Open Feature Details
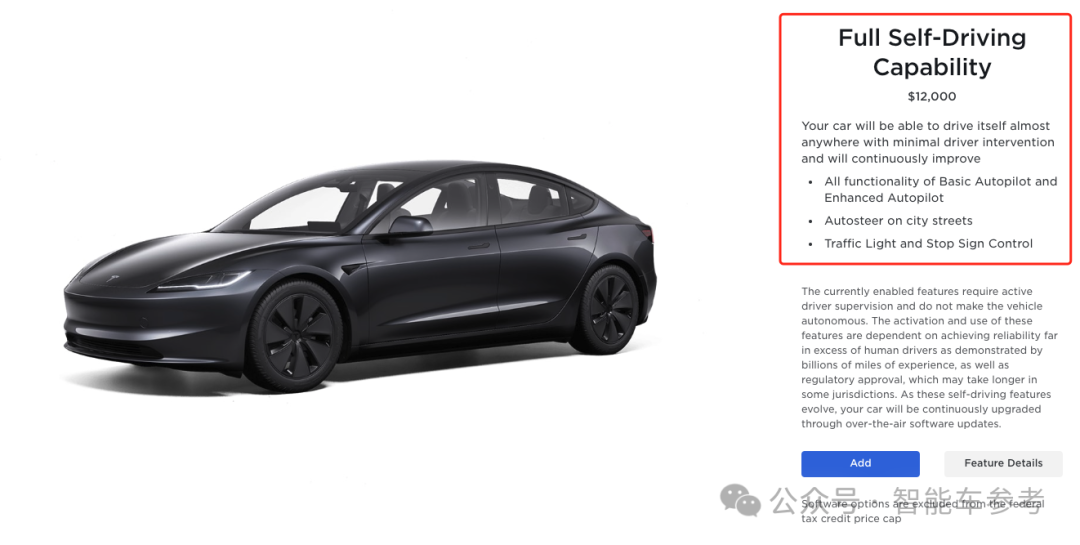The width and height of the screenshot is (1080, 545). (1003, 464)
